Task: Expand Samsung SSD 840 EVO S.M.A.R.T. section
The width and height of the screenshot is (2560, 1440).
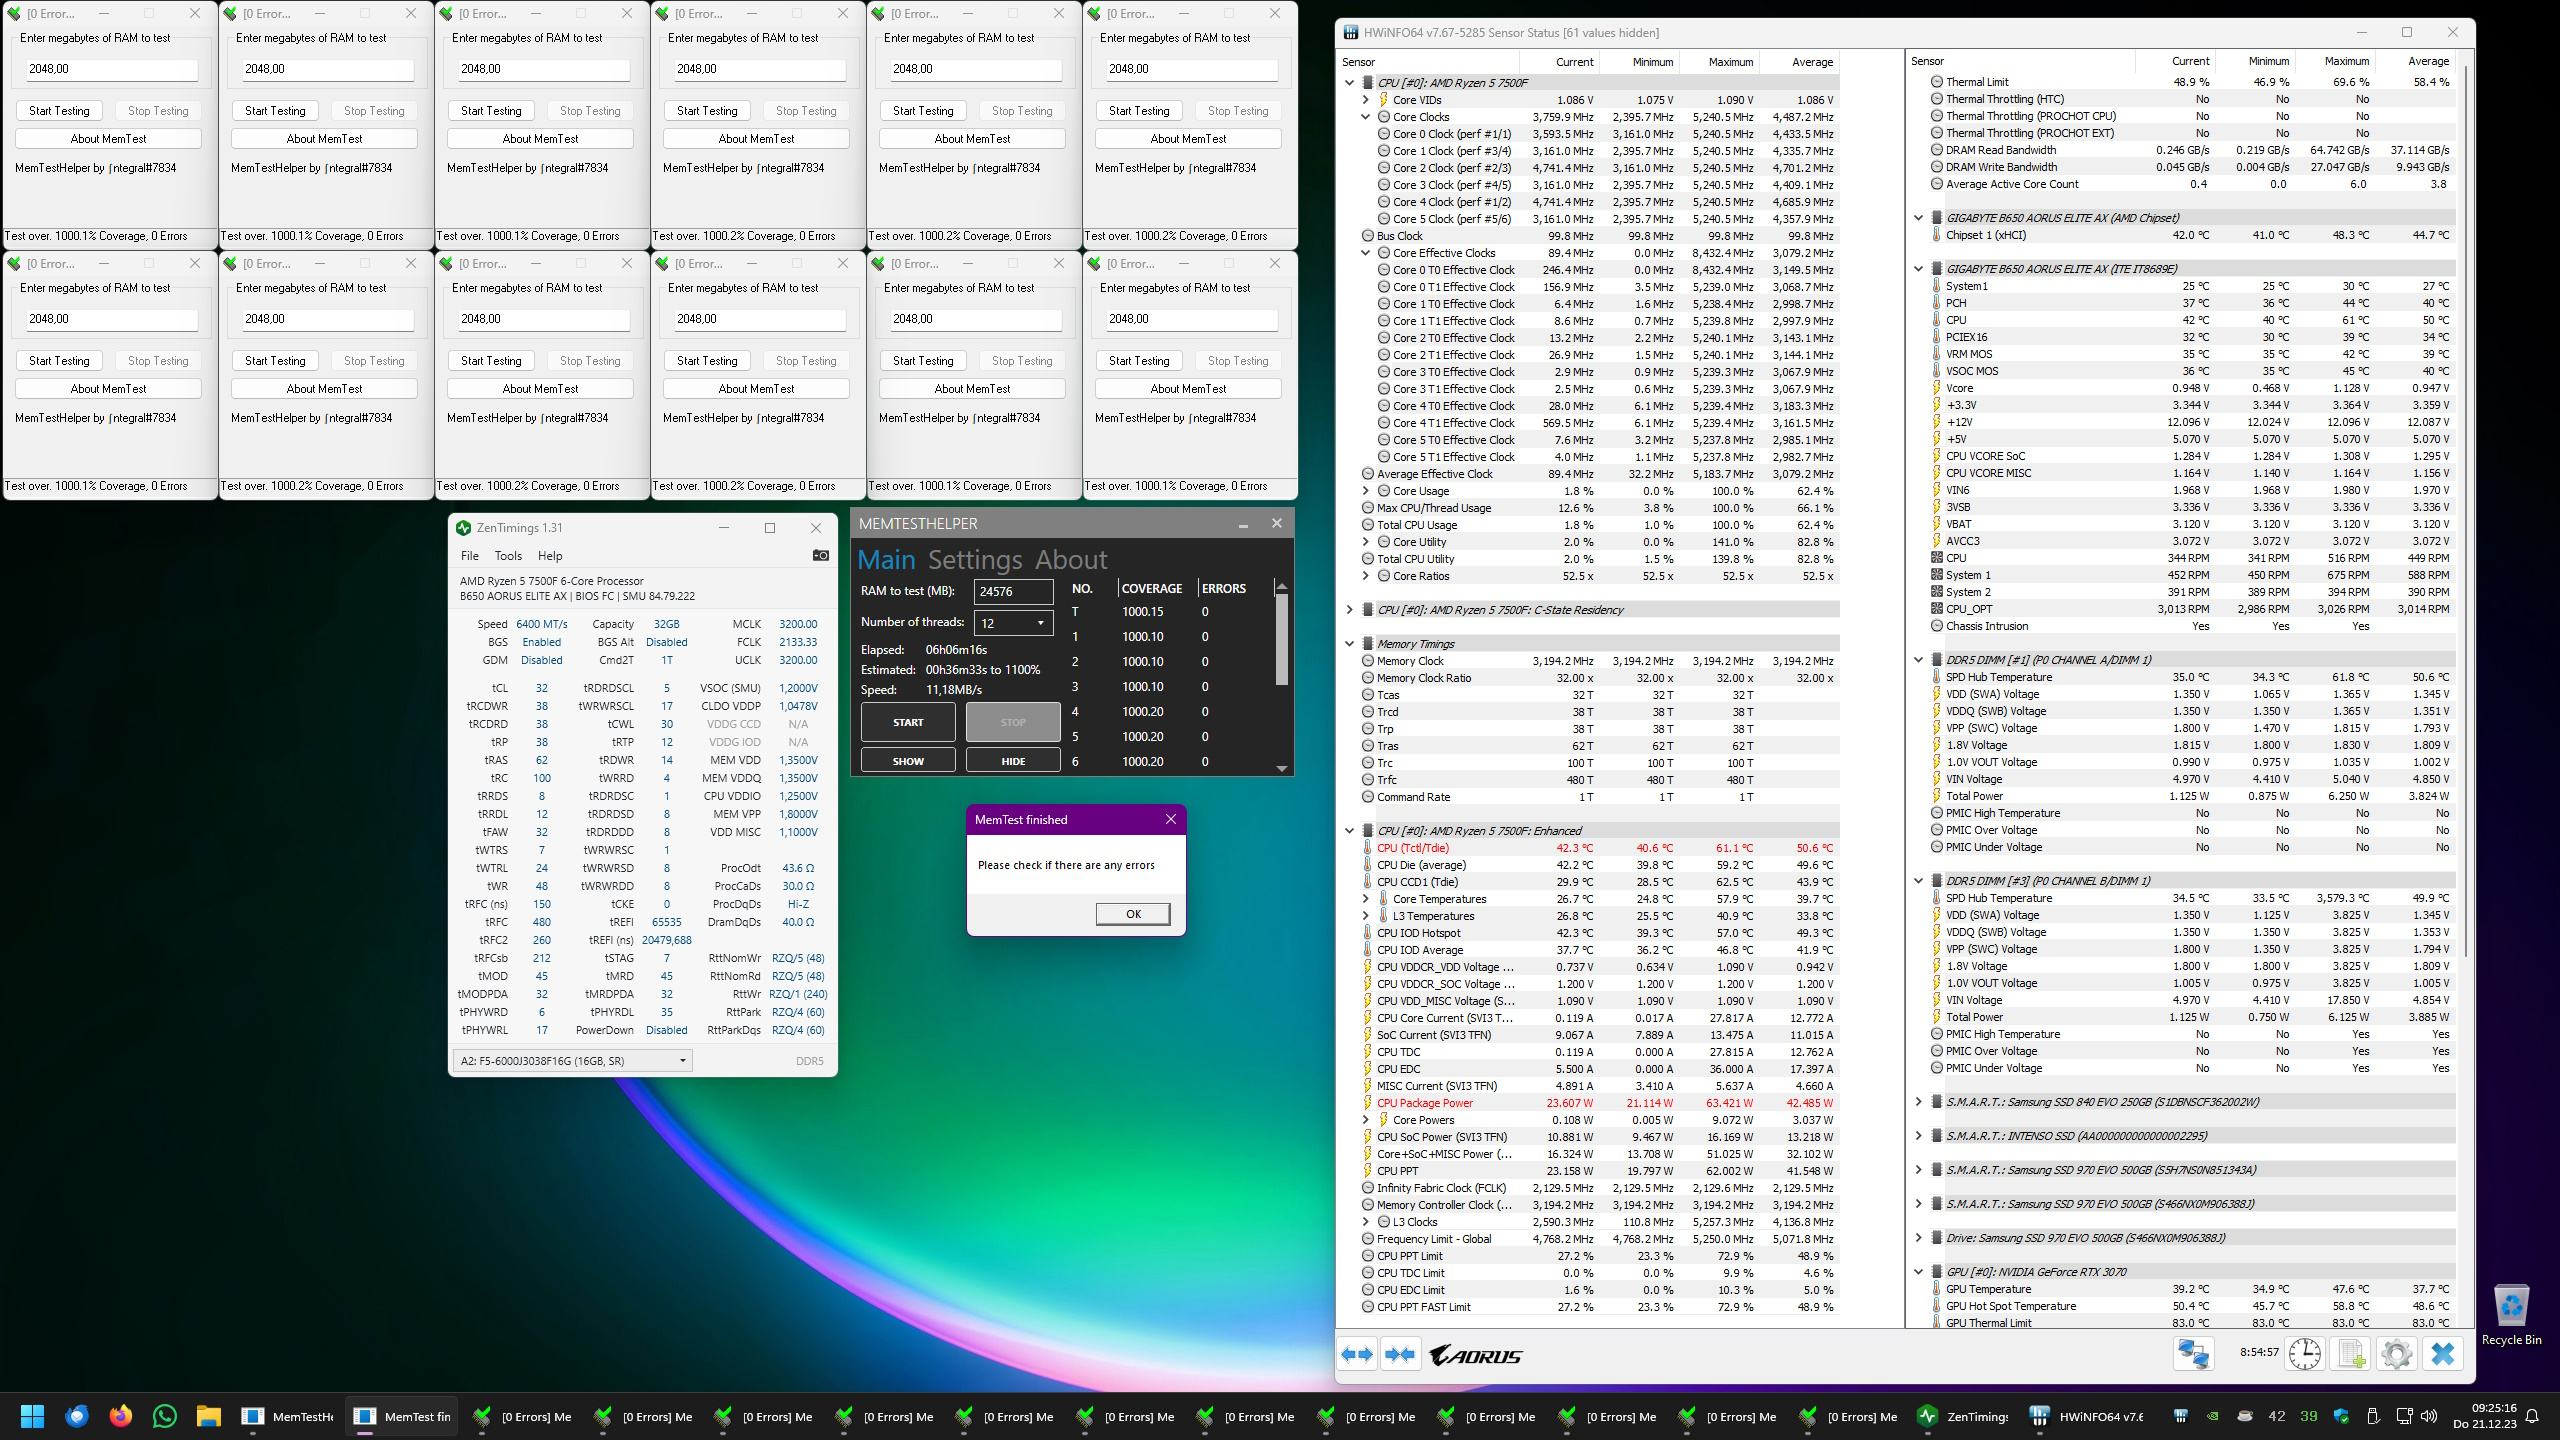Action: click(x=1918, y=1102)
